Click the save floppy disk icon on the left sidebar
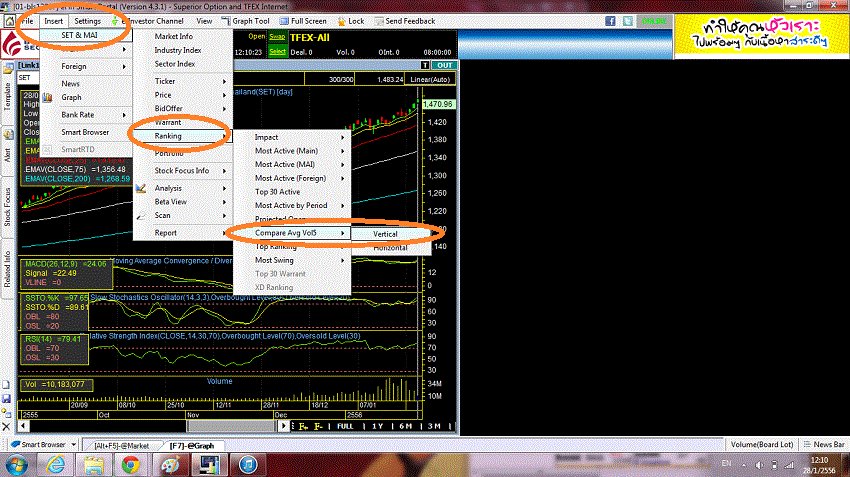 click(6, 399)
